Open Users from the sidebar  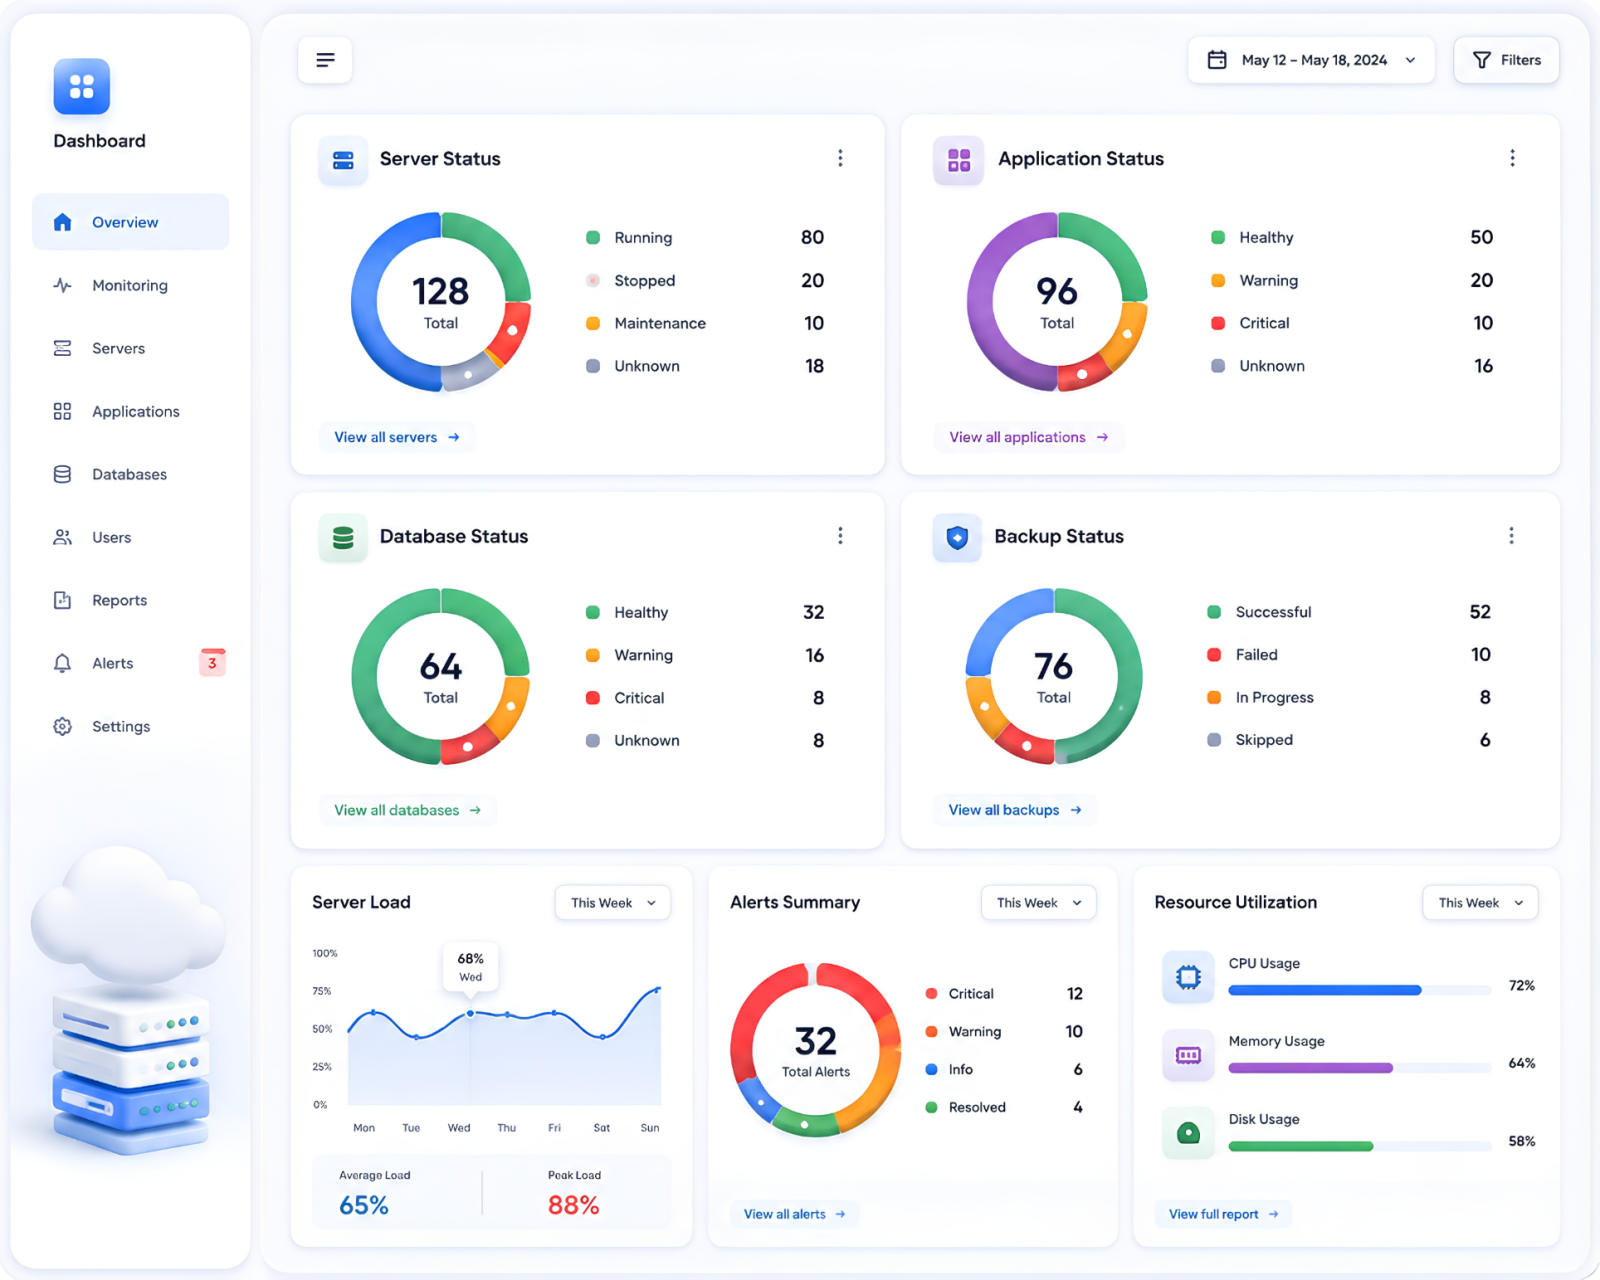[130, 537]
